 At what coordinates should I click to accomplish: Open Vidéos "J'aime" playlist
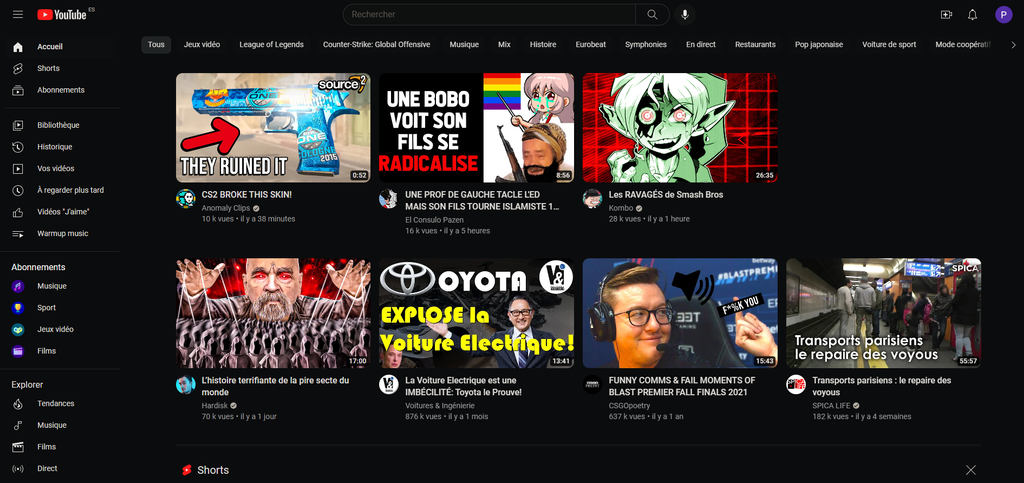[60, 212]
